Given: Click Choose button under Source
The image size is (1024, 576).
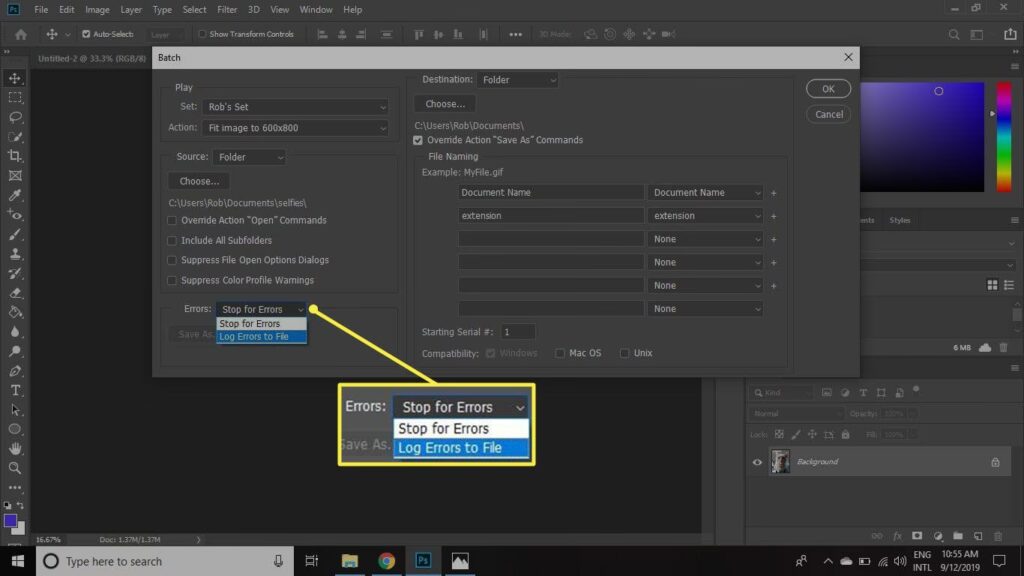Looking at the screenshot, I should pos(199,181).
